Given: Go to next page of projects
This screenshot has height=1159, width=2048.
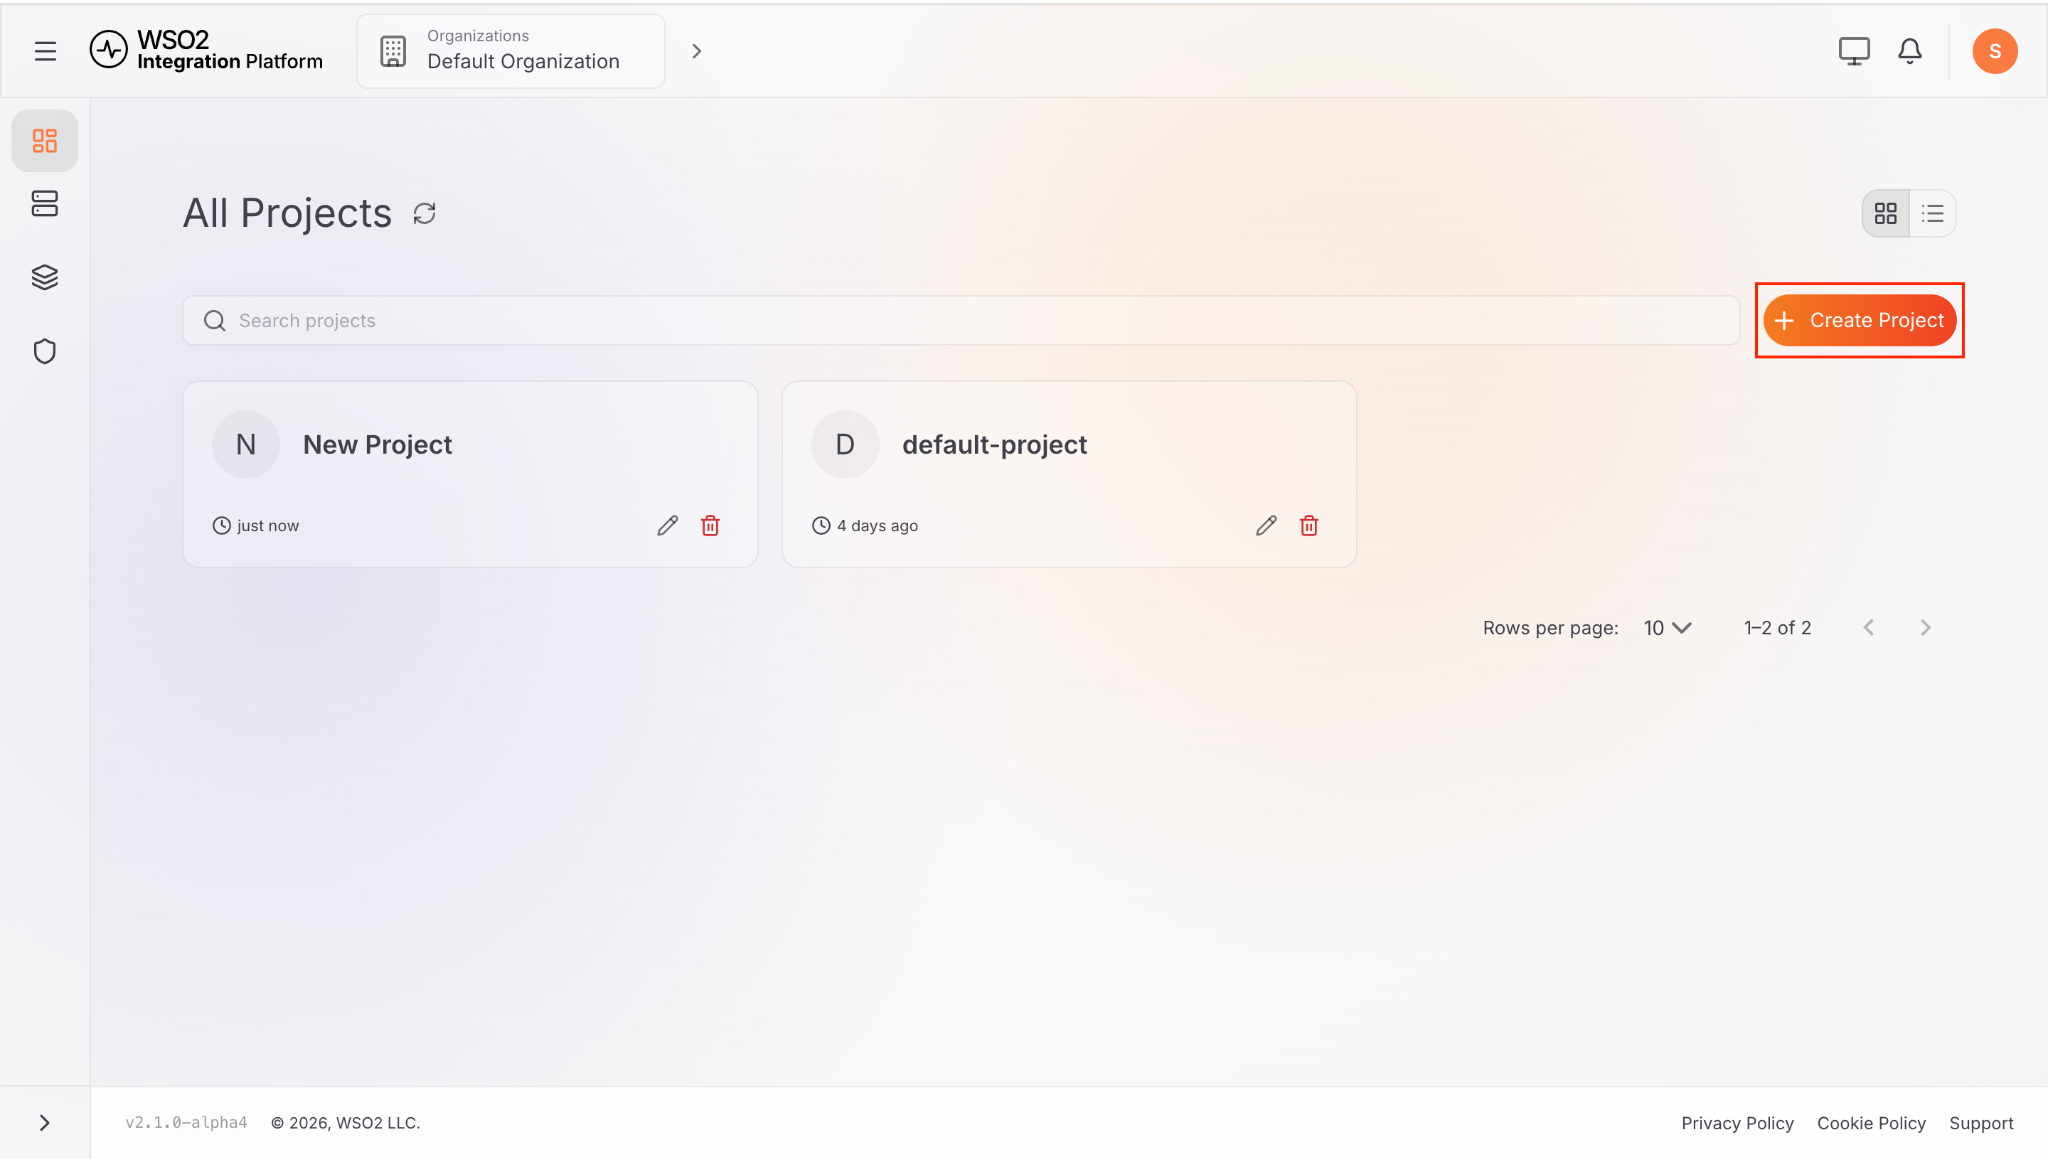Looking at the screenshot, I should click(x=1926, y=628).
